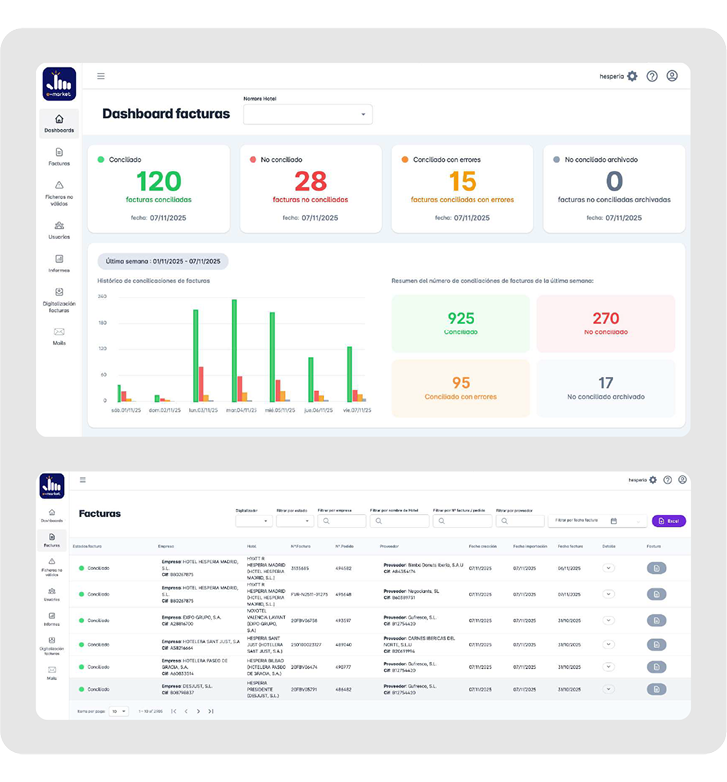
Task: Open the Filtrar por estado dropdown
Action: (294, 521)
